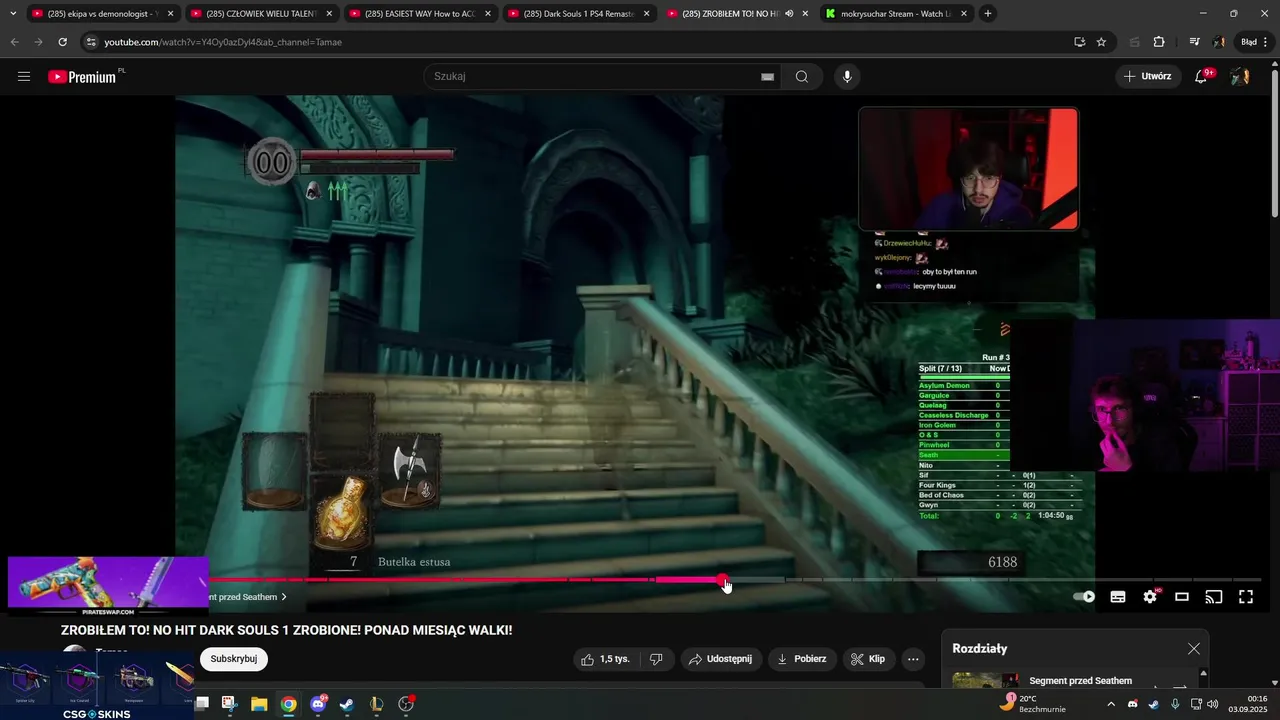Click the Subskrybuj subscribe button
Viewport: 1280px width, 720px height.
tap(234, 659)
